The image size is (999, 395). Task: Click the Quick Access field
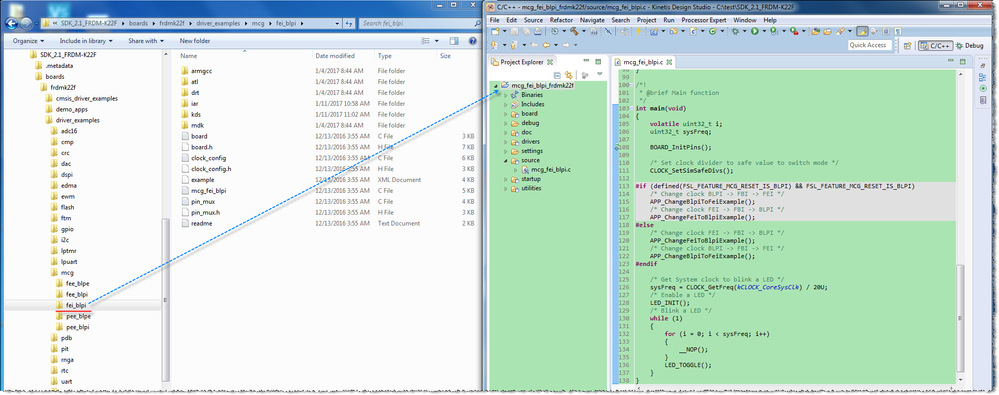[870, 45]
